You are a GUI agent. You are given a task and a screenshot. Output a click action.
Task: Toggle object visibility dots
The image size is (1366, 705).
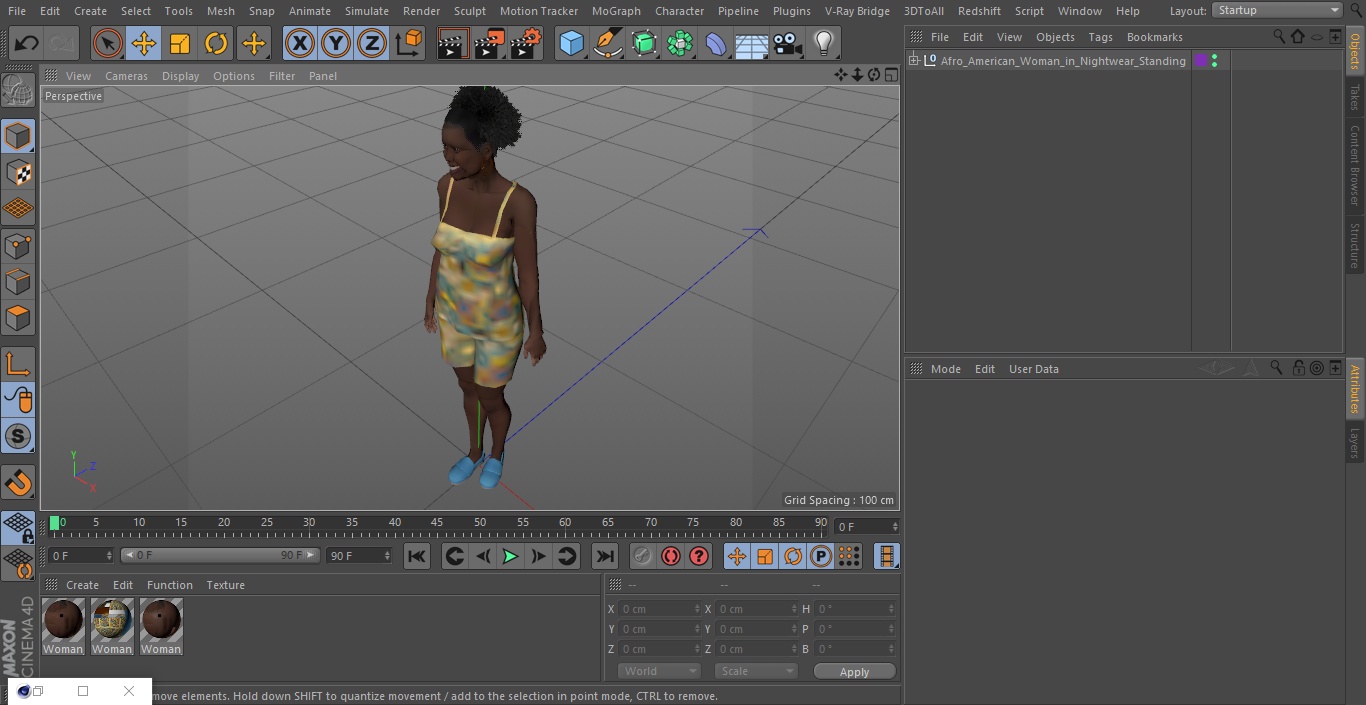[1214, 61]
